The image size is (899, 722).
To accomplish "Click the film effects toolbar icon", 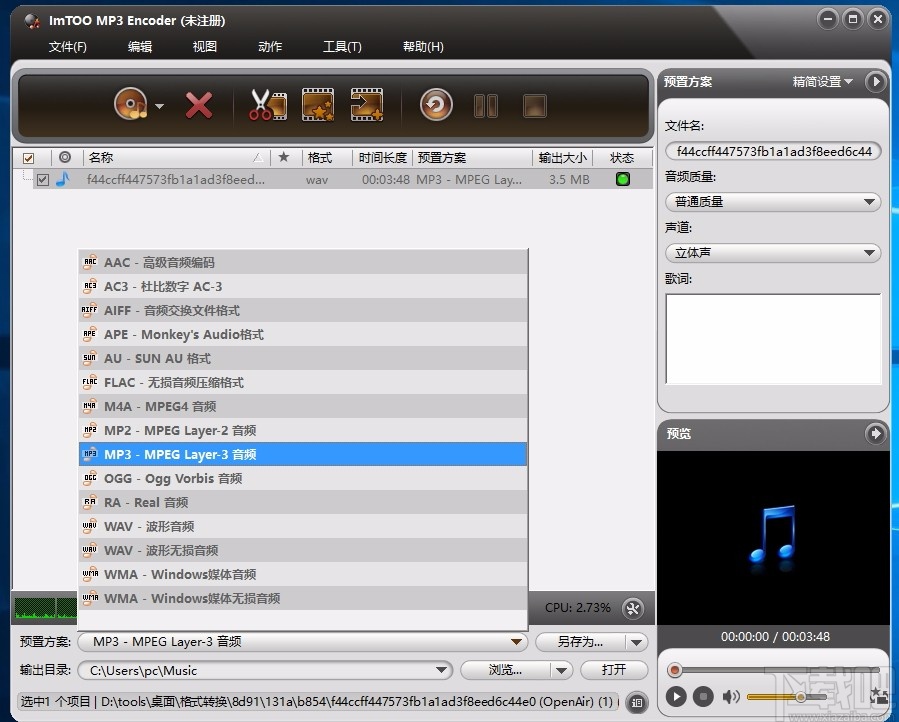I will 317,104.
